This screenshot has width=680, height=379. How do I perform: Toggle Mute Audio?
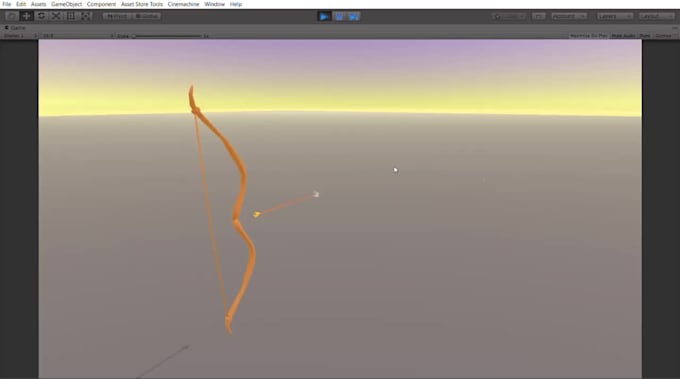coord(624,36)
